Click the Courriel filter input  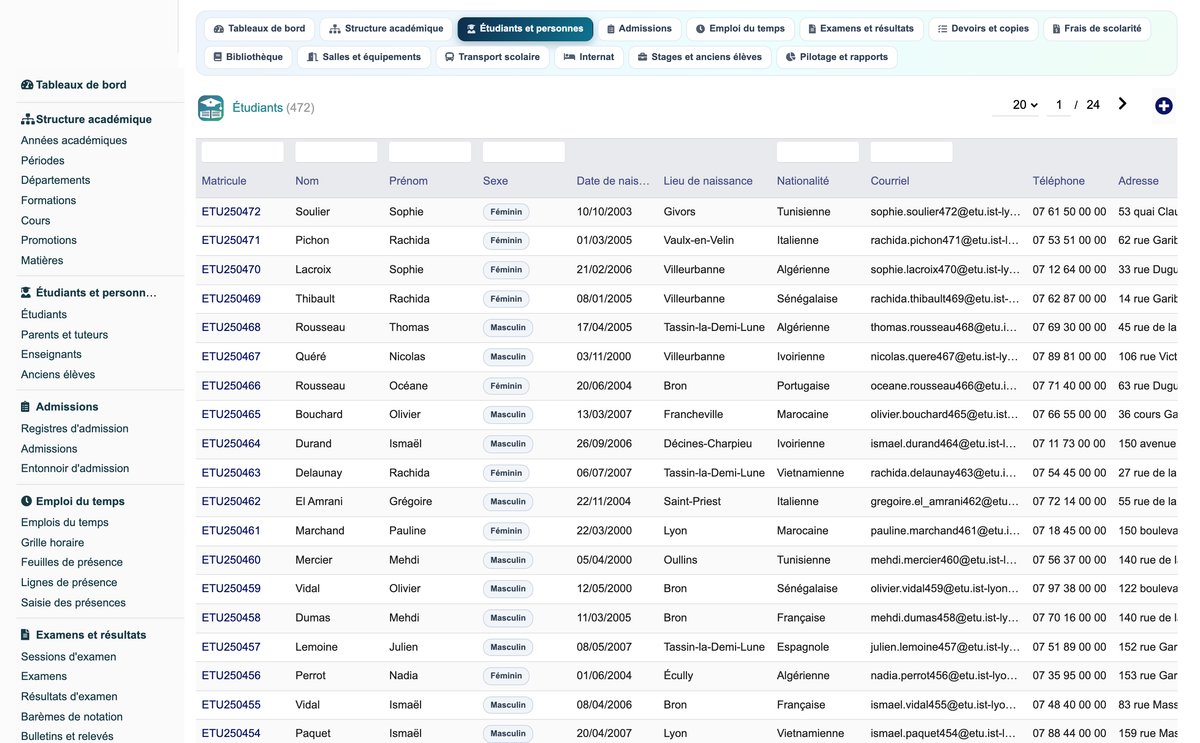click(x=912, y=152)
